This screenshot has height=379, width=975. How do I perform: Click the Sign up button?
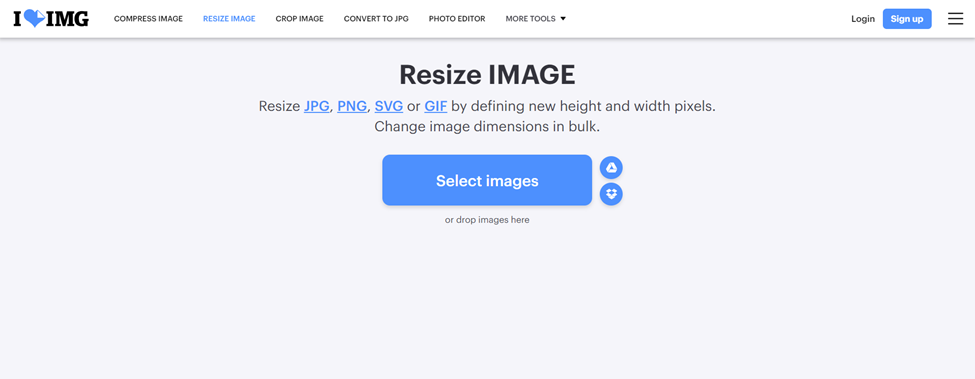(907, 19)
